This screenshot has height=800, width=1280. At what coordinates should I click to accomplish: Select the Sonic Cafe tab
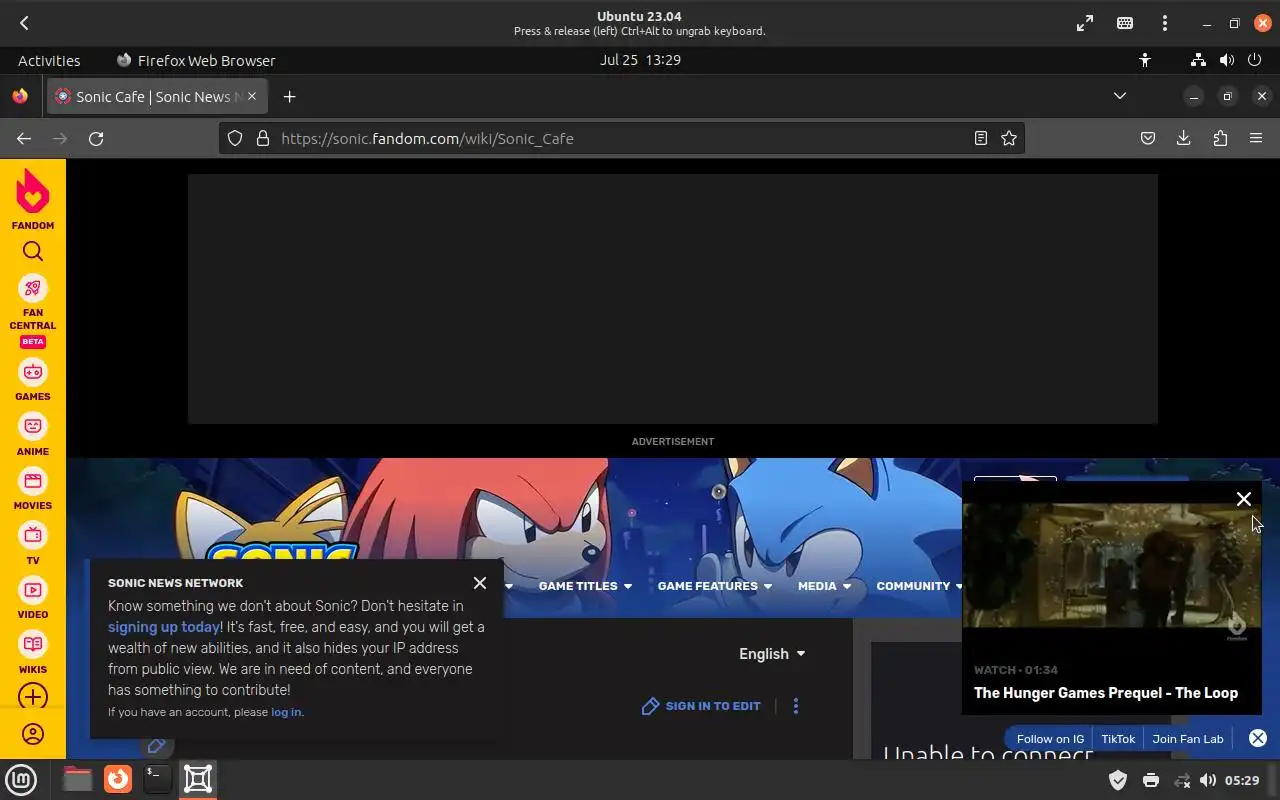(x=156, y=97)
